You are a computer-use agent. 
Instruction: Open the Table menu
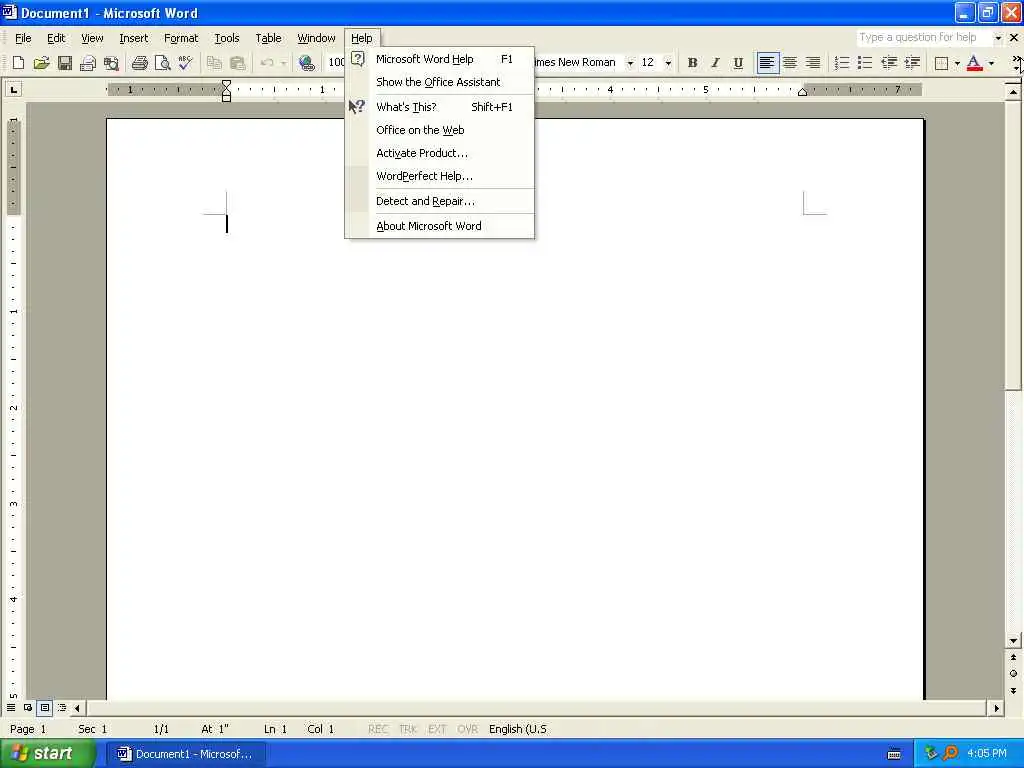pyautogui.click(x=268, y=38)
